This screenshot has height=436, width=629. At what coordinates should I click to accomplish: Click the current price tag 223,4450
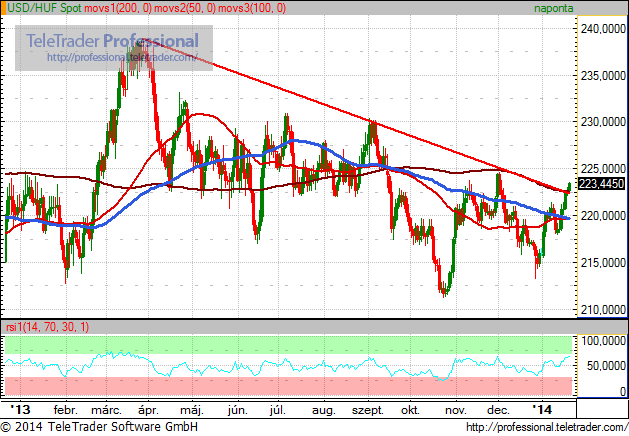602,184
